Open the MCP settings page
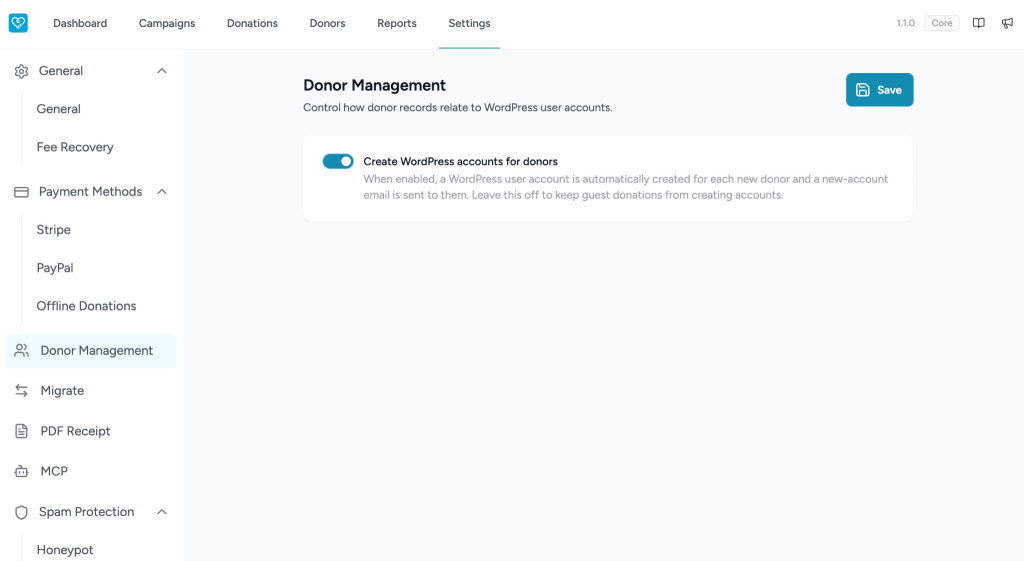Image resolution: width=1024 pixels, height=561 pixels. (54, 471)
